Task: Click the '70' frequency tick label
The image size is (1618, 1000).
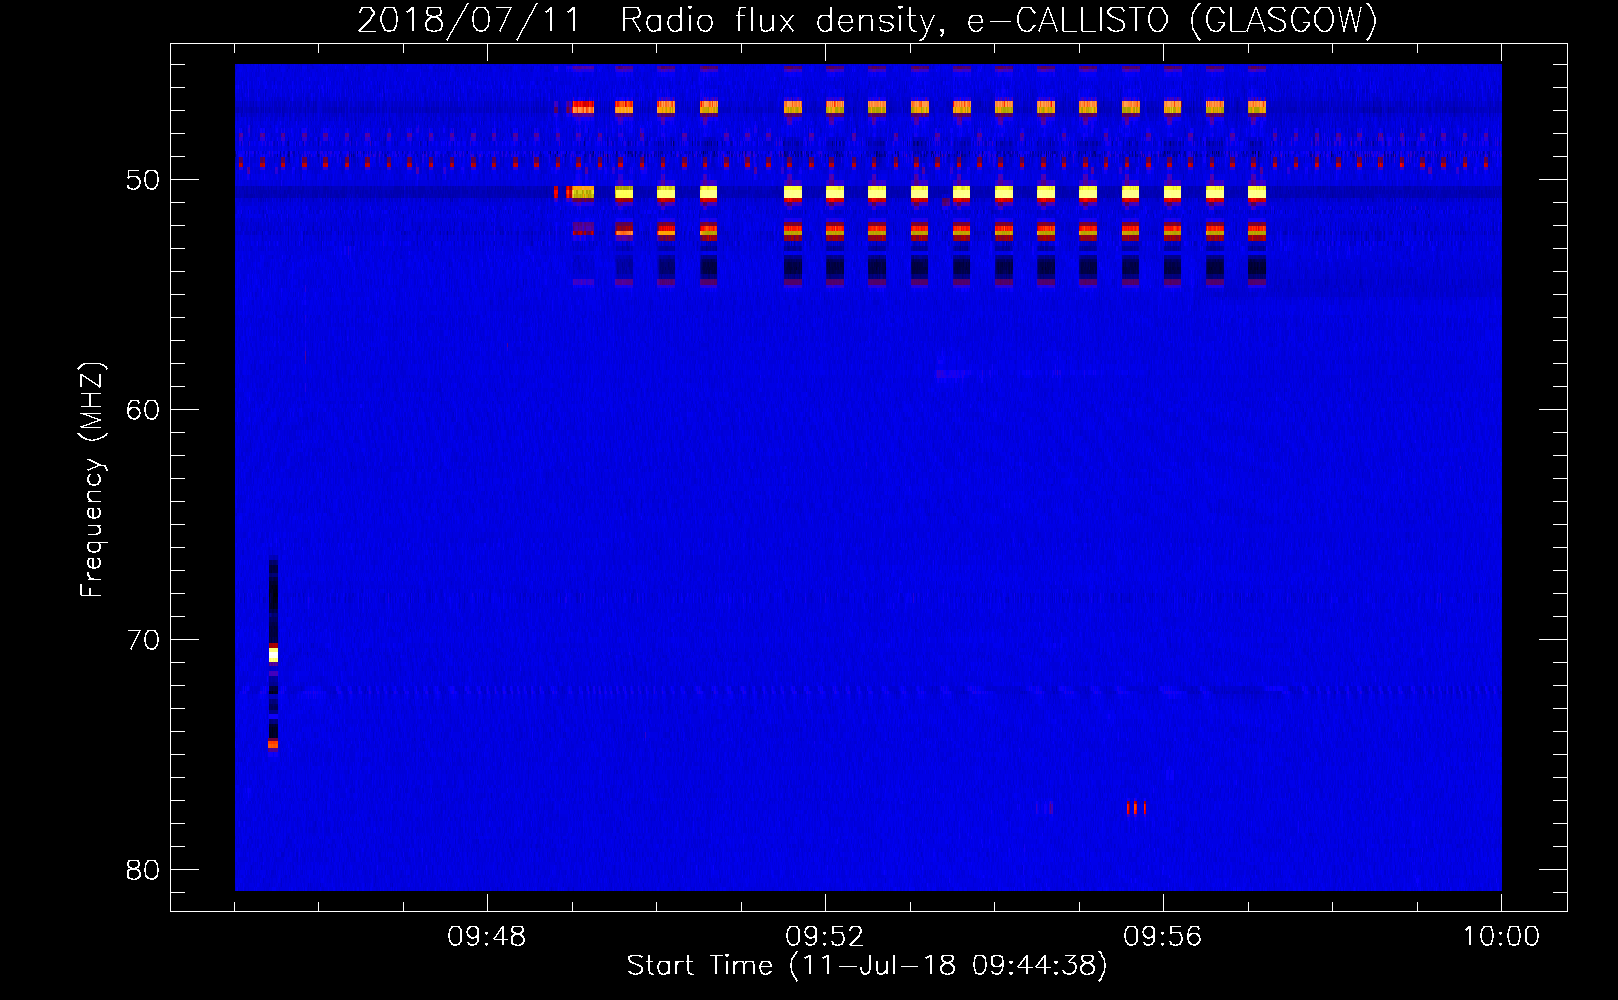Action: point(143,640)
